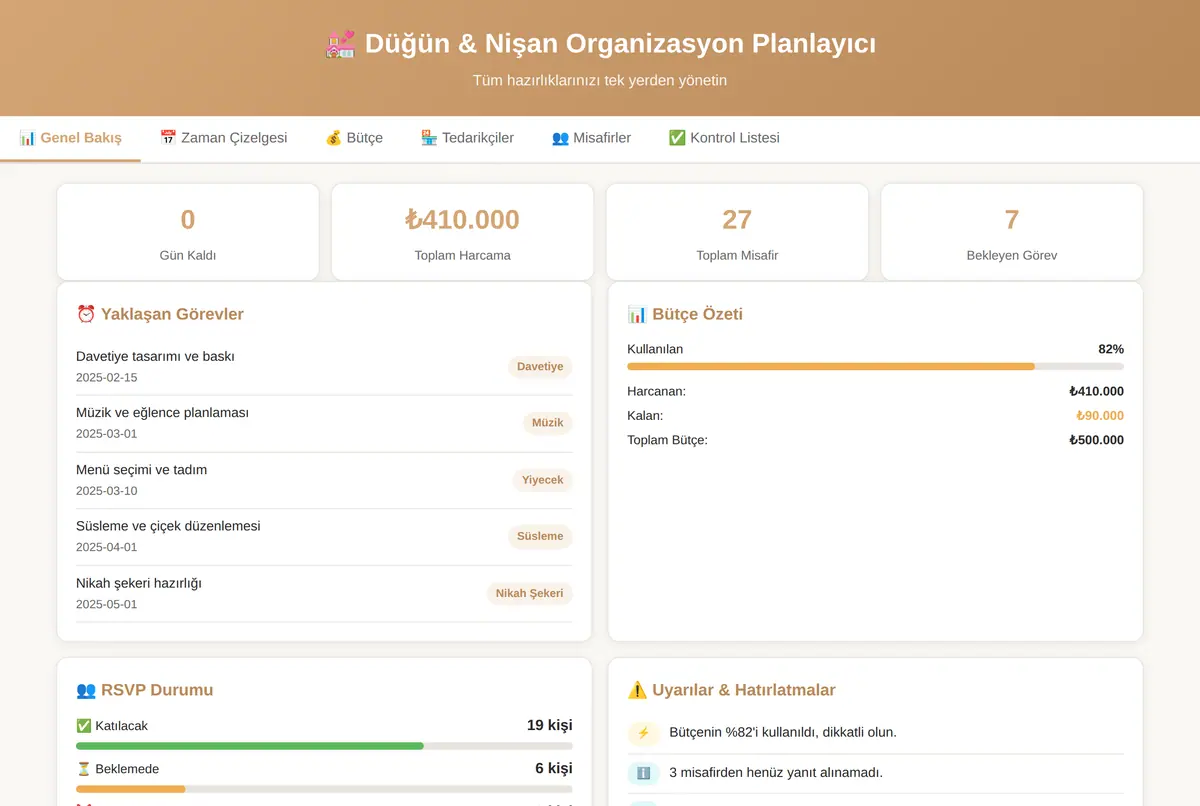The height and width of the screenshot is (806, 1200).
Task: Click the warning icon beside Uyarılar & Hatırlatmalar
Action: click(x=637, y=690)
